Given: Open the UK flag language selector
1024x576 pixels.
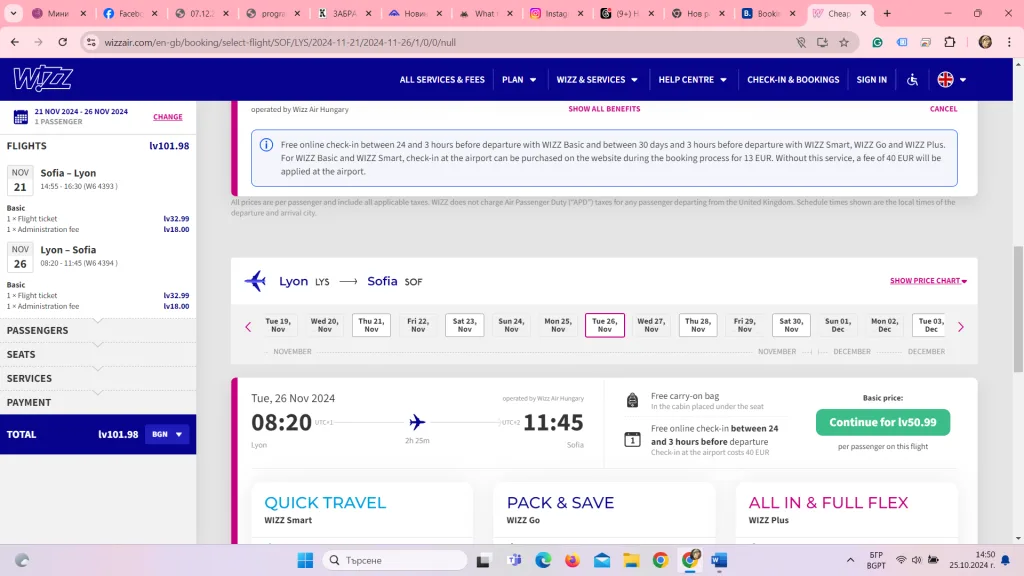Looking at the screenshot, I should 952,80.
